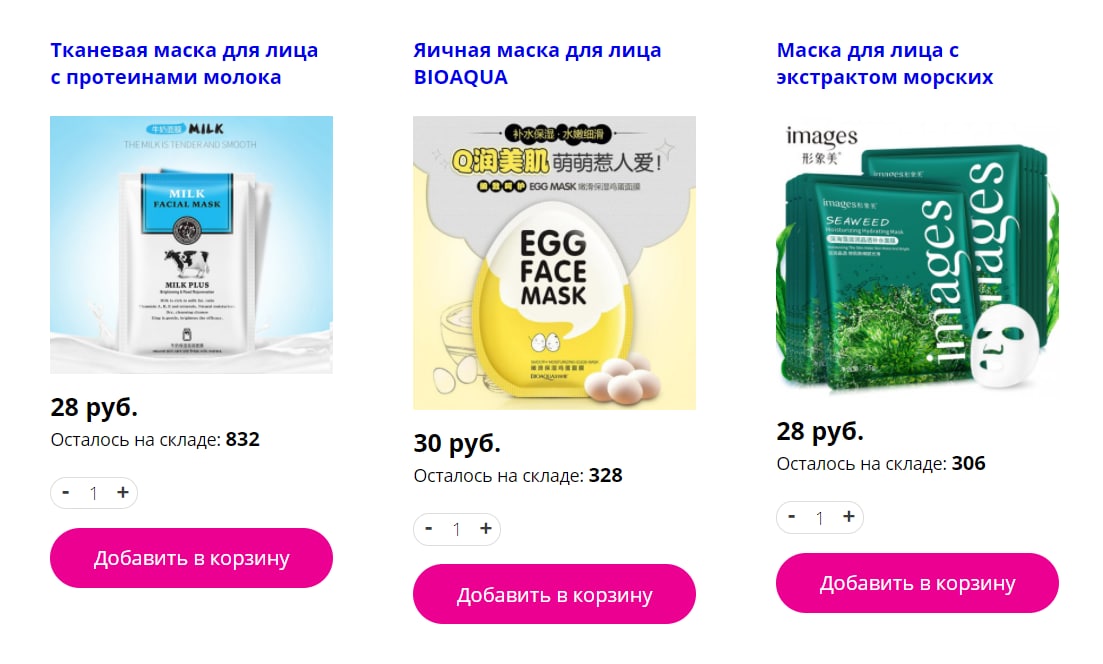
Task: Raise quantity of the seaweed extract mask
Action: coord(848,517)
